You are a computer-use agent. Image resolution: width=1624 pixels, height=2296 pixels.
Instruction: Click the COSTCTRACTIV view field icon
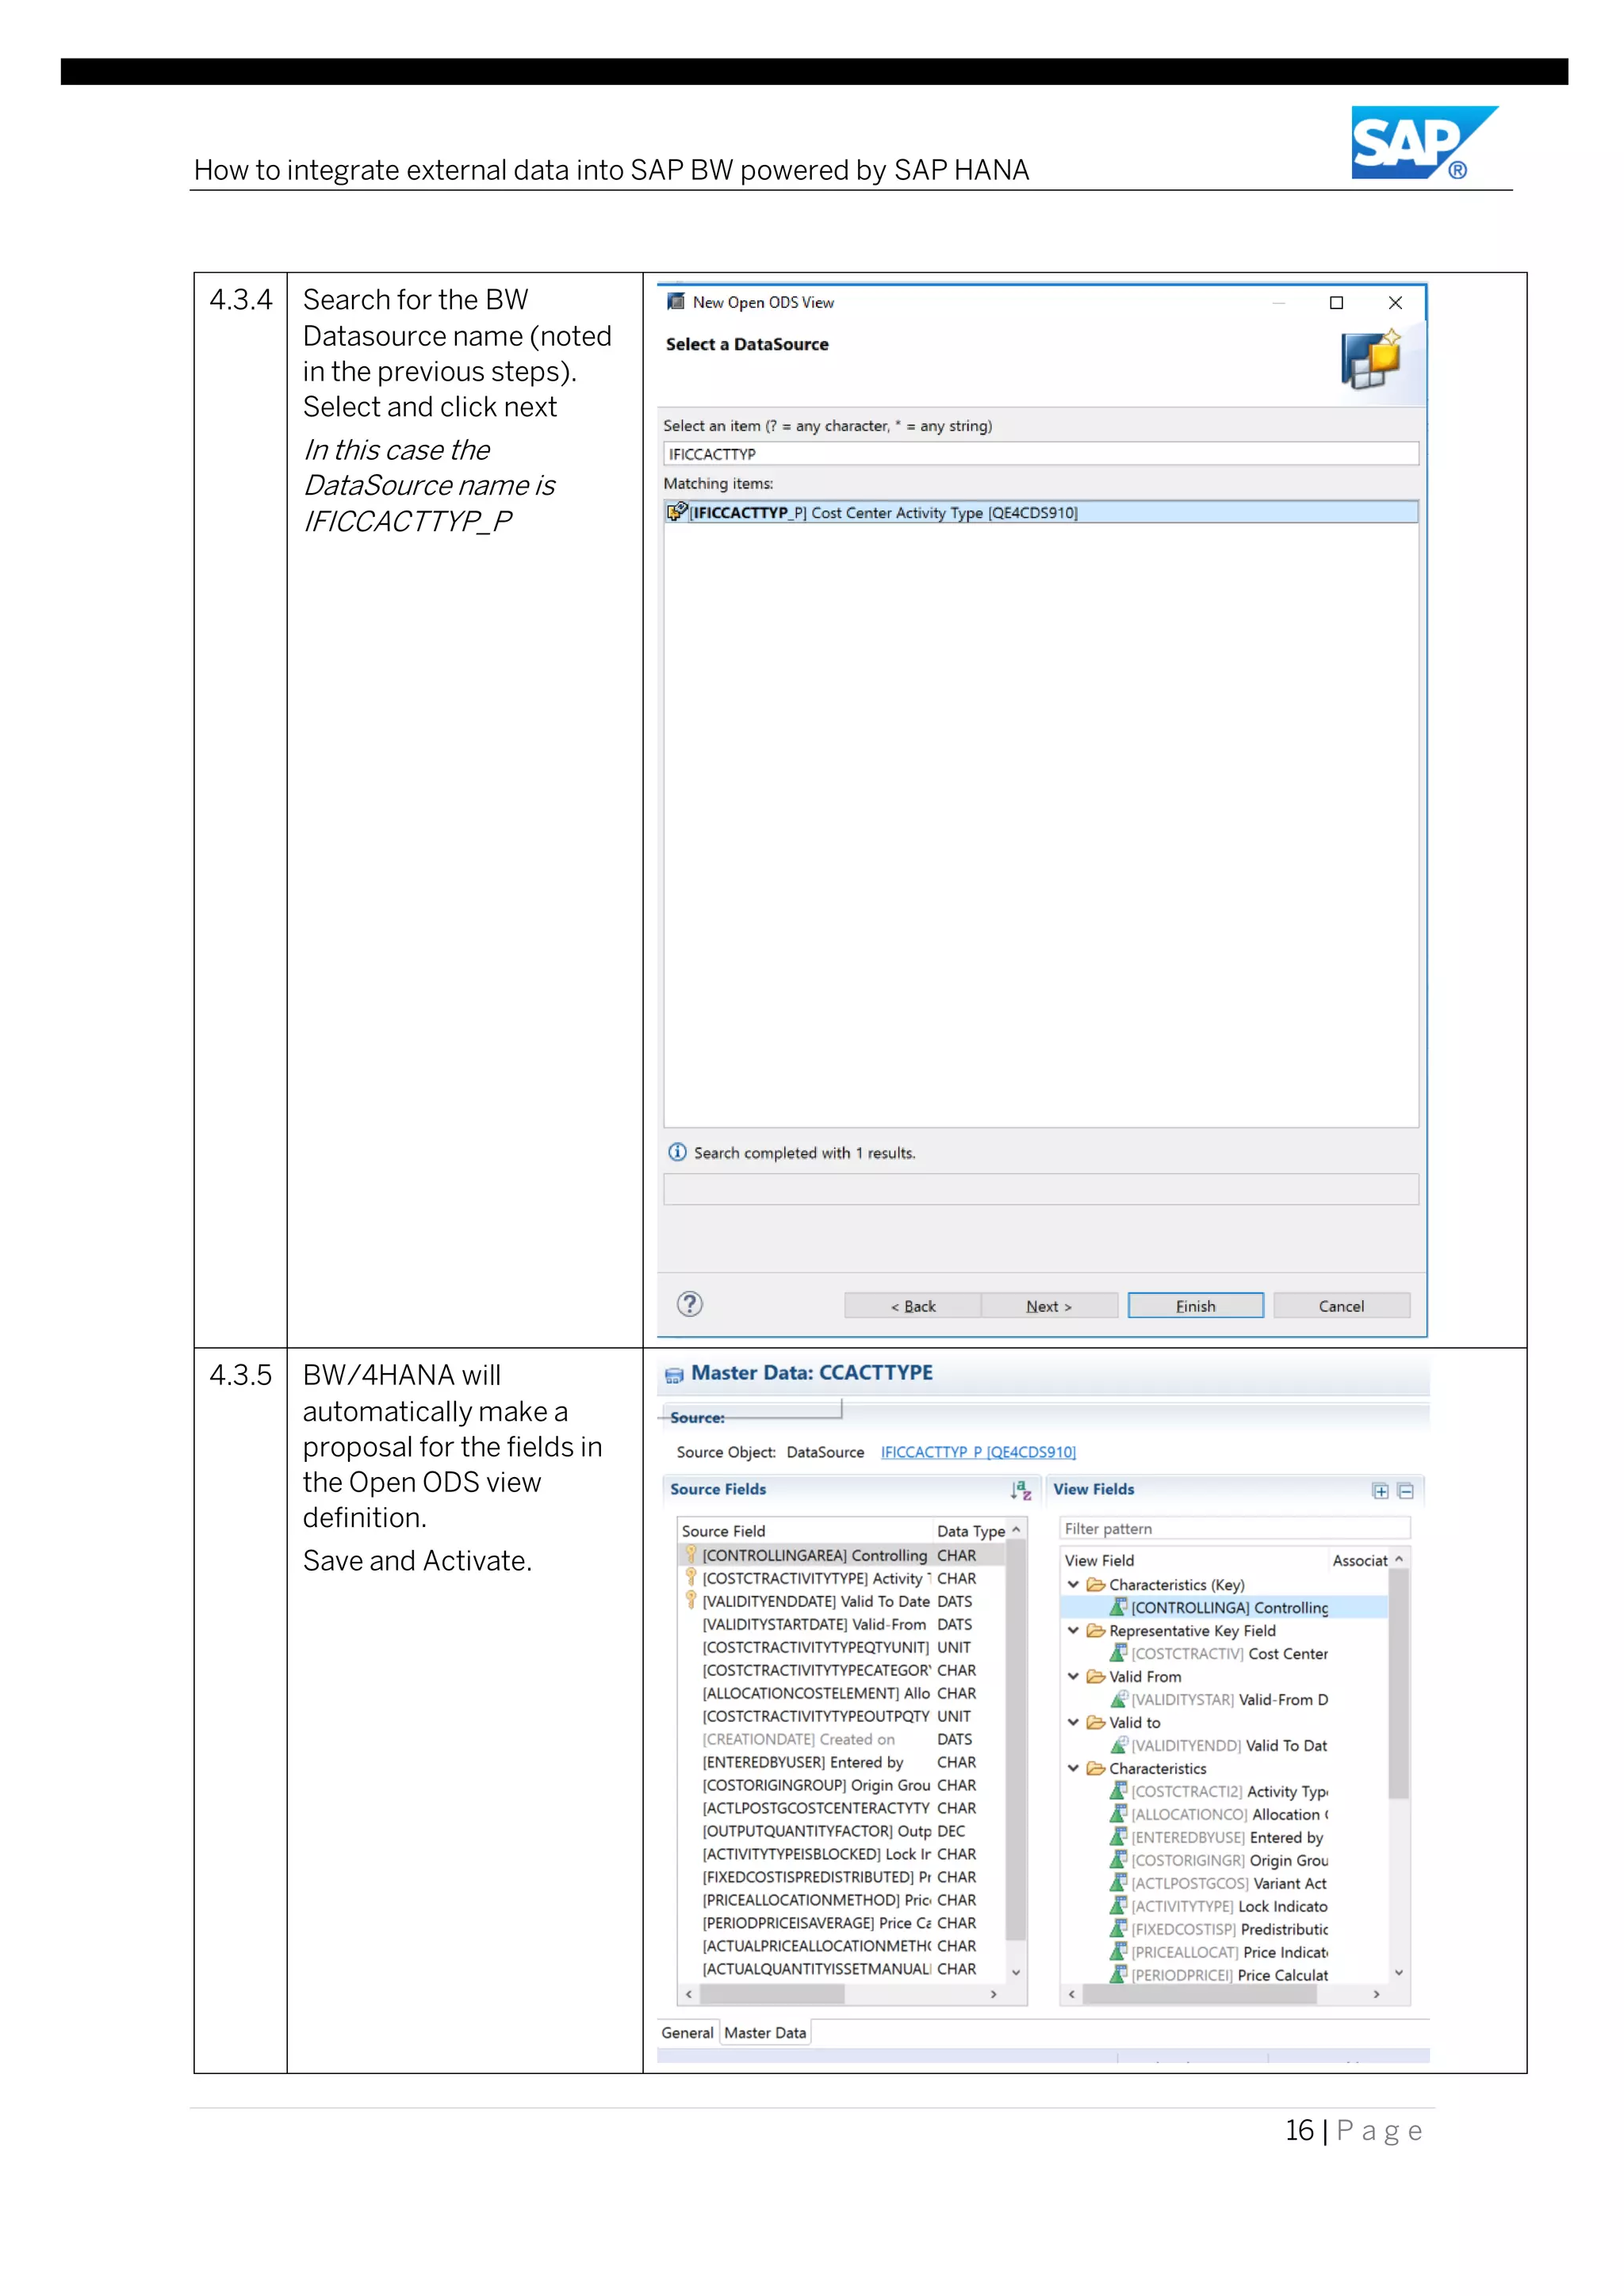(1119, 1653)
